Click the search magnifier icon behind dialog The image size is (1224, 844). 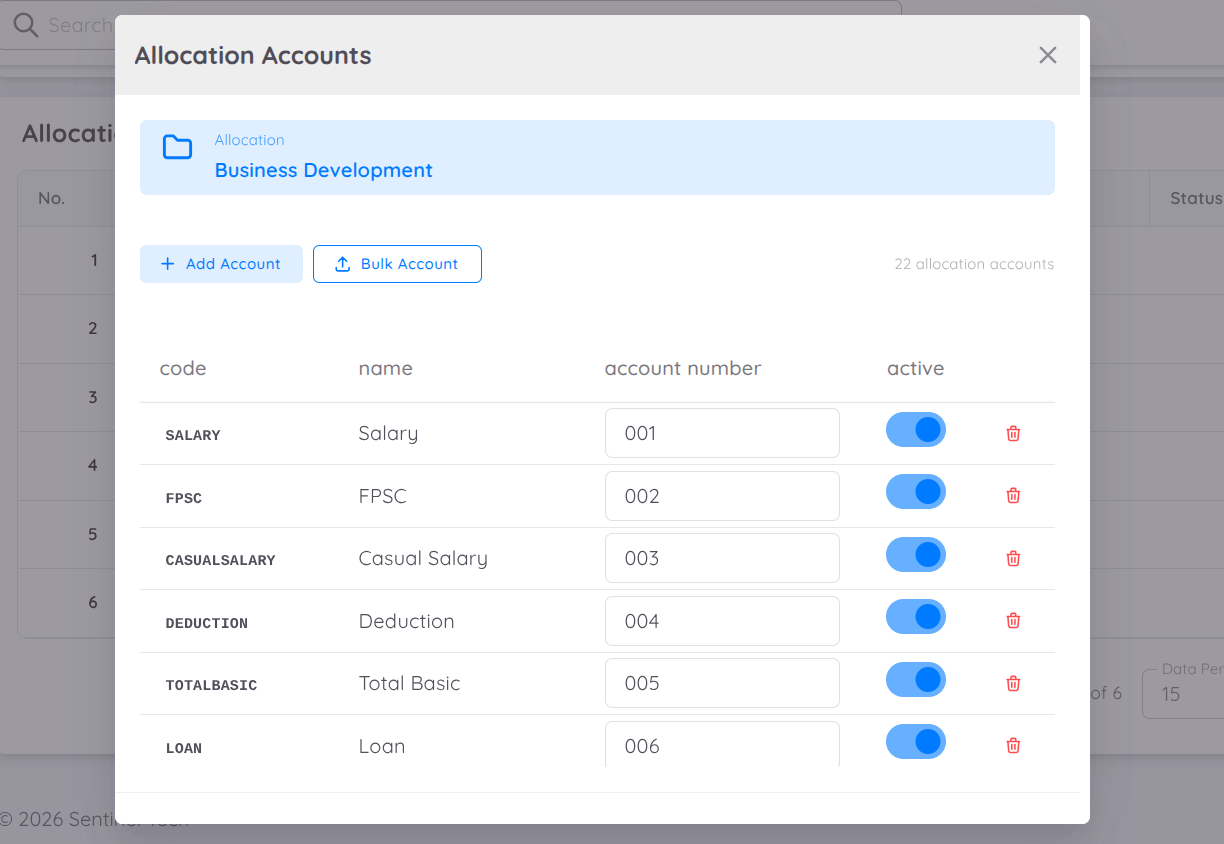[x=25, y=25]
